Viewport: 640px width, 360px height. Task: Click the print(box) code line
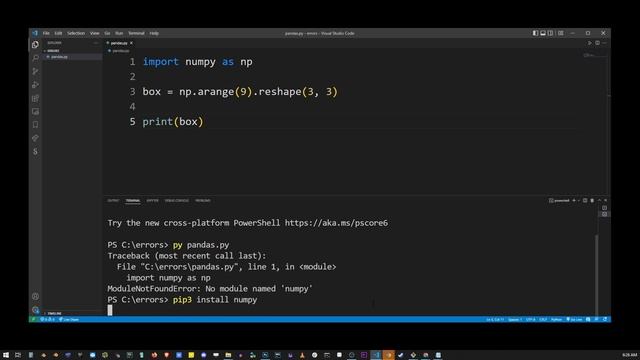coord(173,122)
